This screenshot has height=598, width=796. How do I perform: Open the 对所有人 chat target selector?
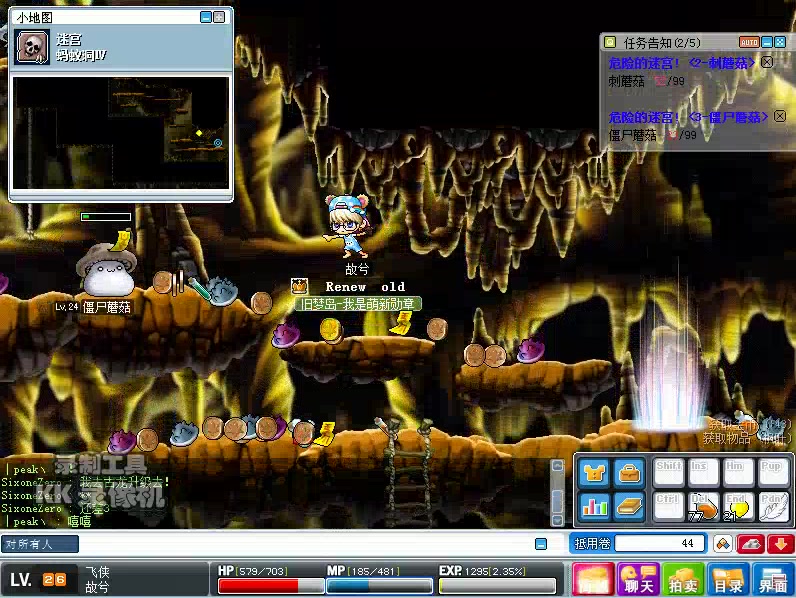pyautogui.click(x=40, y=544)
